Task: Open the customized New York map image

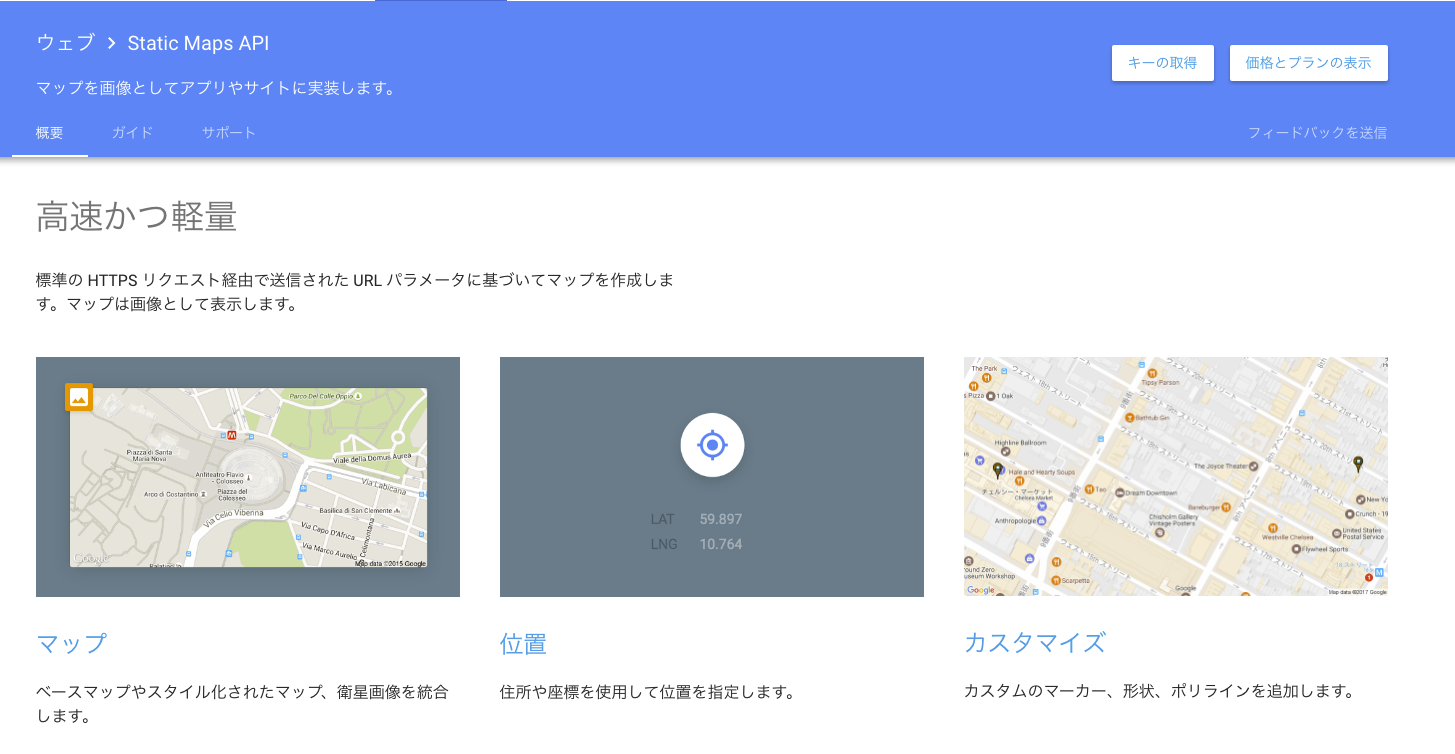Action: [x=1176, y=477]
